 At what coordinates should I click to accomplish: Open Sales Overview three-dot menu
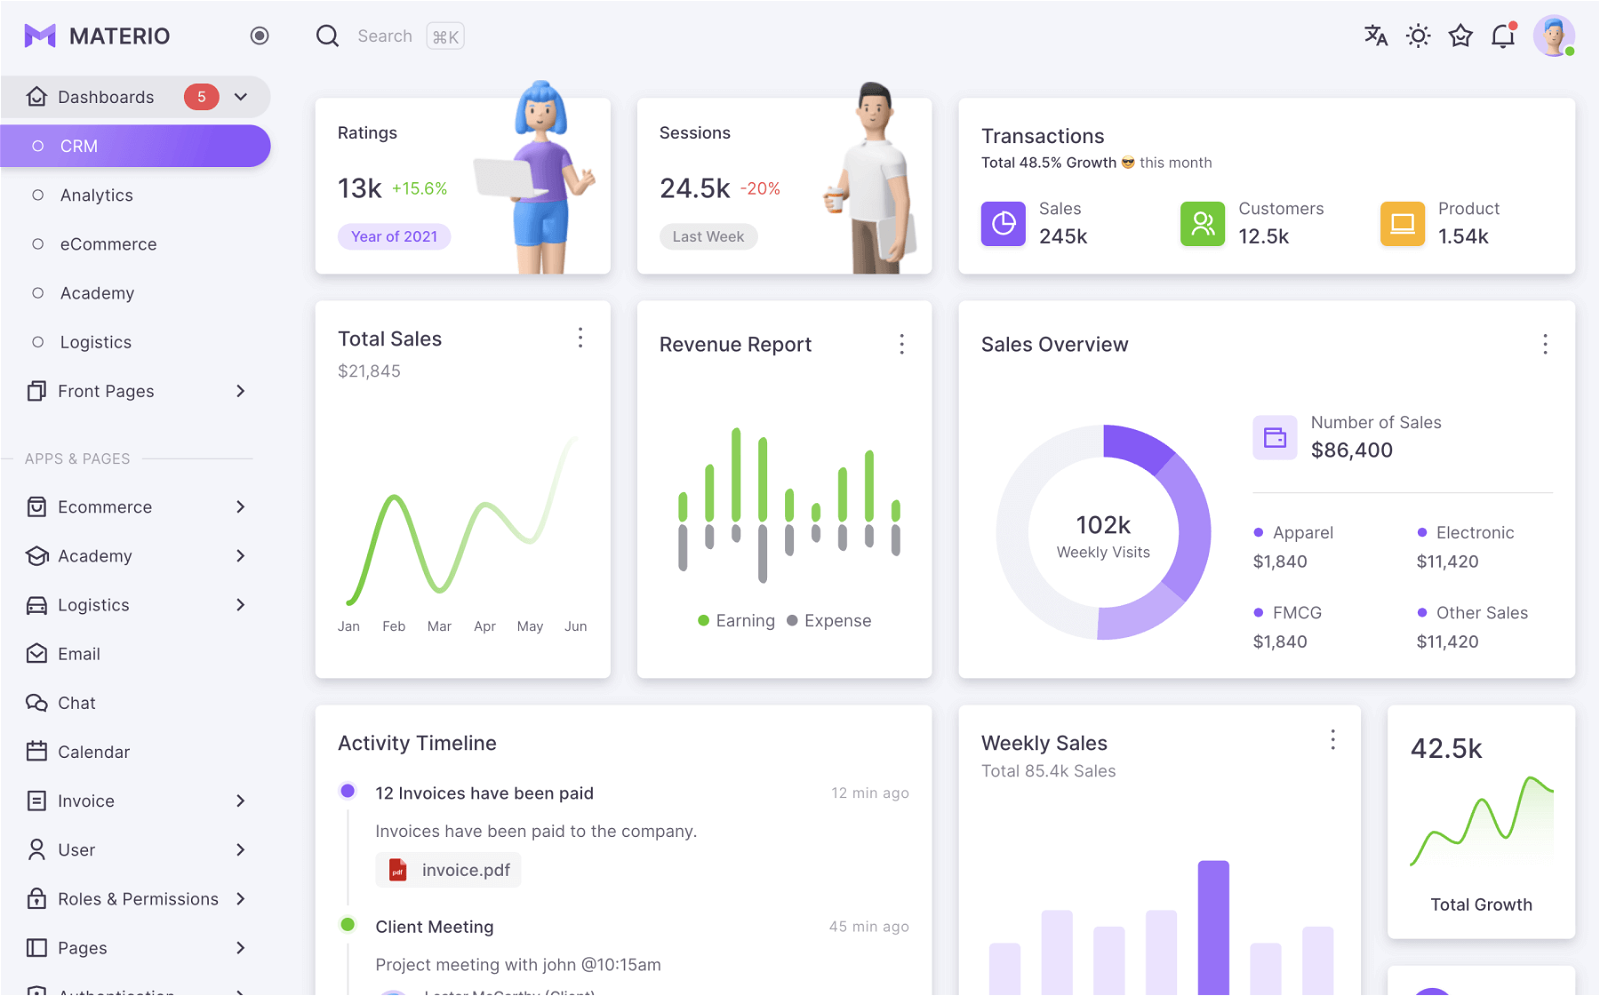1545,344
